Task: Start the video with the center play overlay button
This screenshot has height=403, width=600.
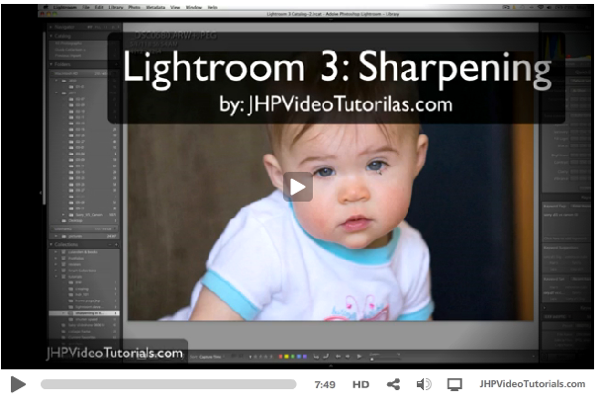Action: click(298, 187)
